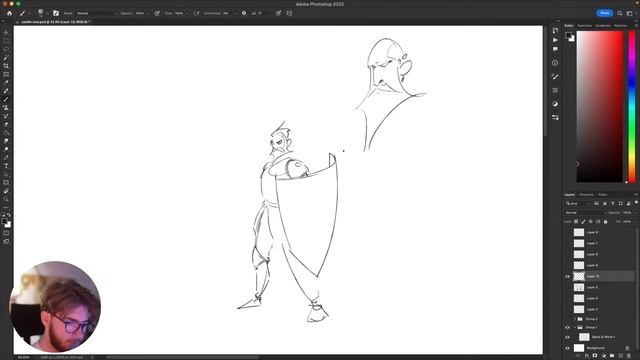Toggle lock all padlock
Image resolution: width=640 pixels, height=360 pixels.
tap(605, 222)
